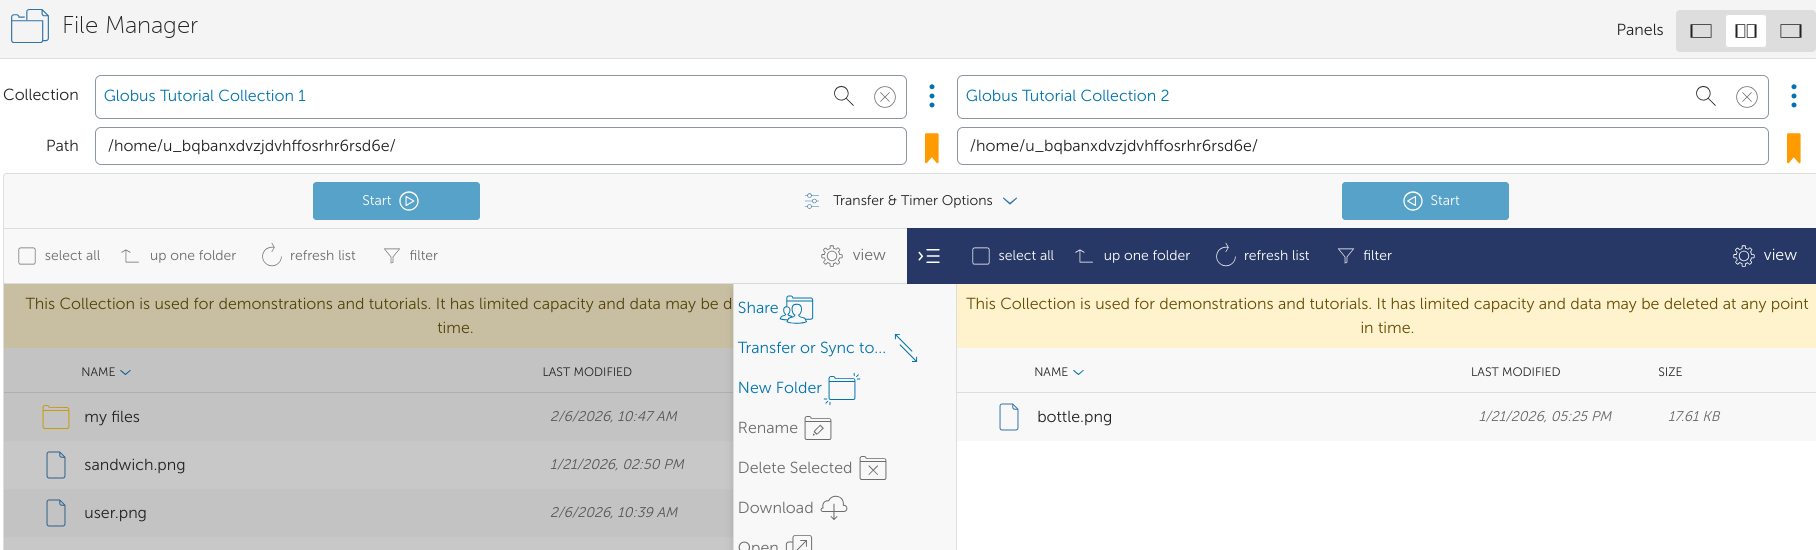Toggle NAME sort in right panel
Image resolution: width=1816 pixels, height=550 pixels.
(x=1058, y=372)
